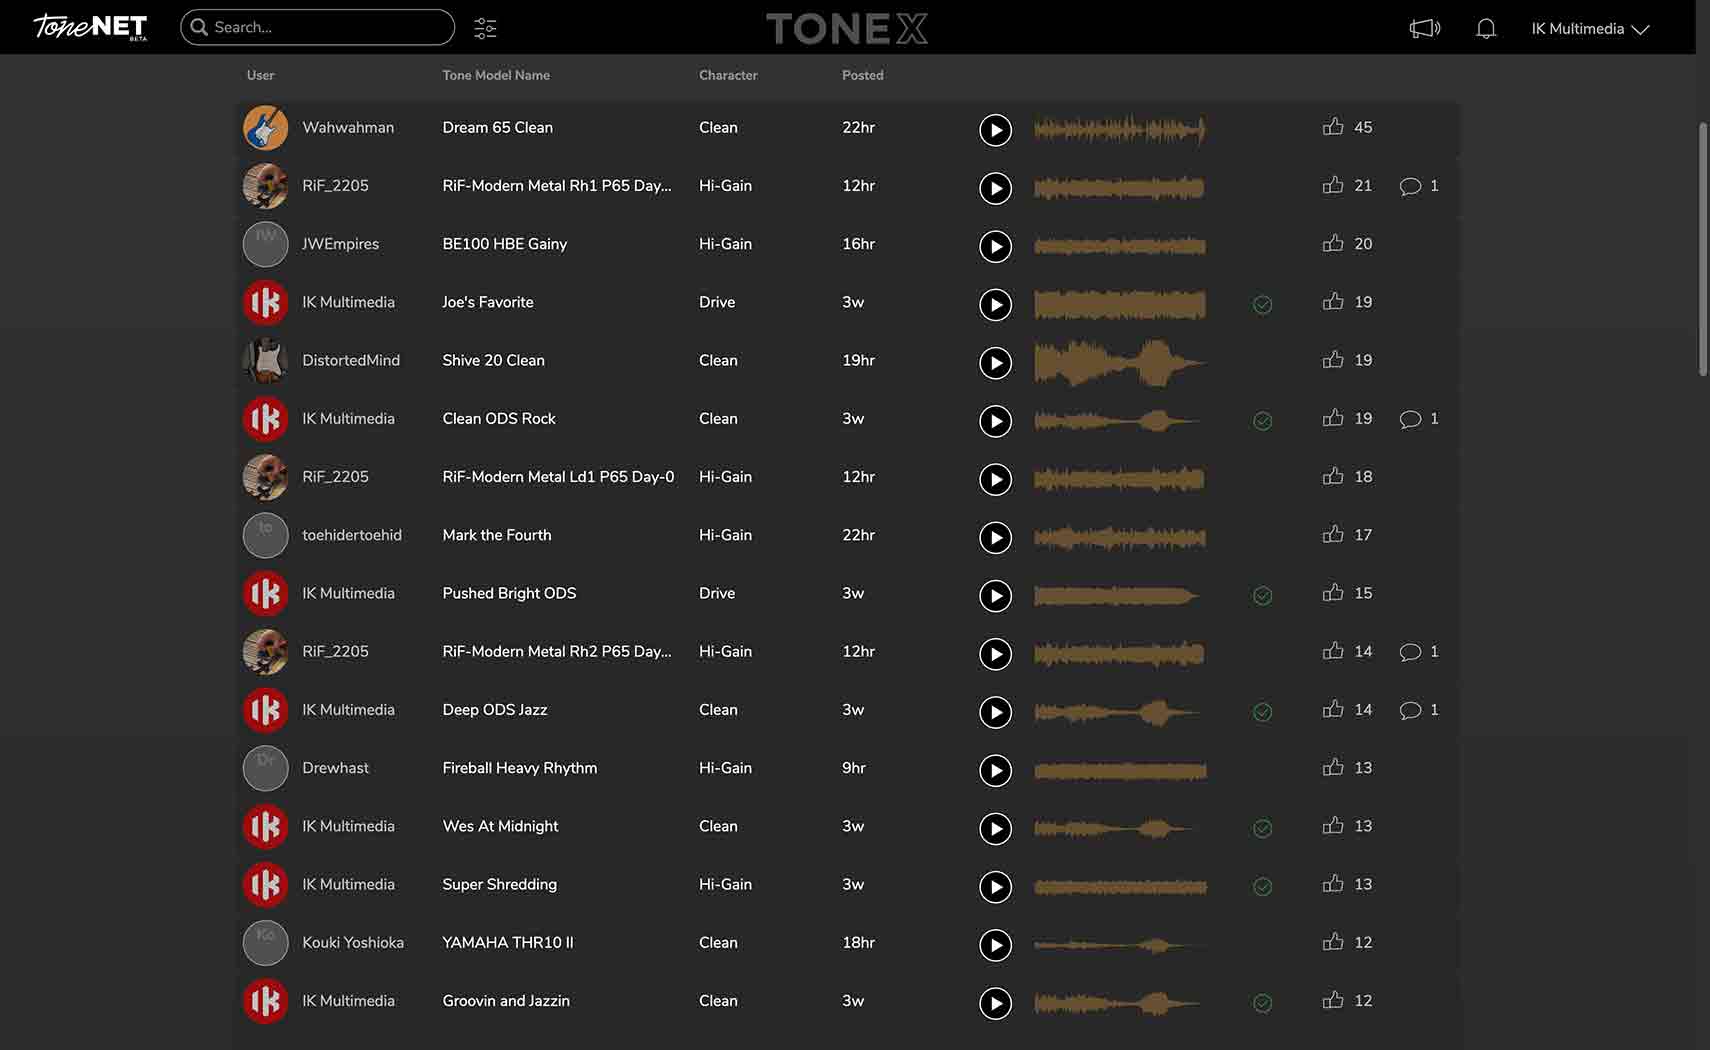Play Mark the Fourth preview
This screenshot has width=1710, height=1050.
point(995,537)
